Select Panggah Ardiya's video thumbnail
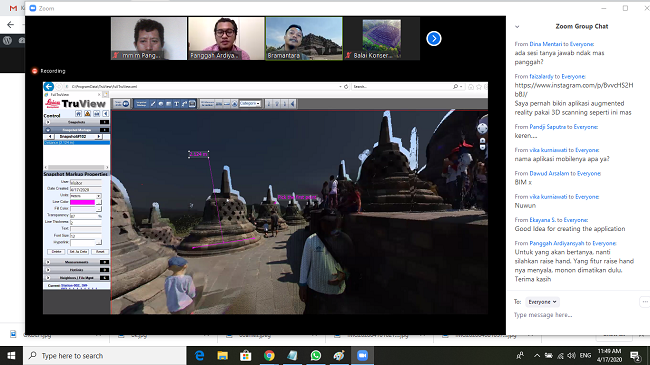 226,39
